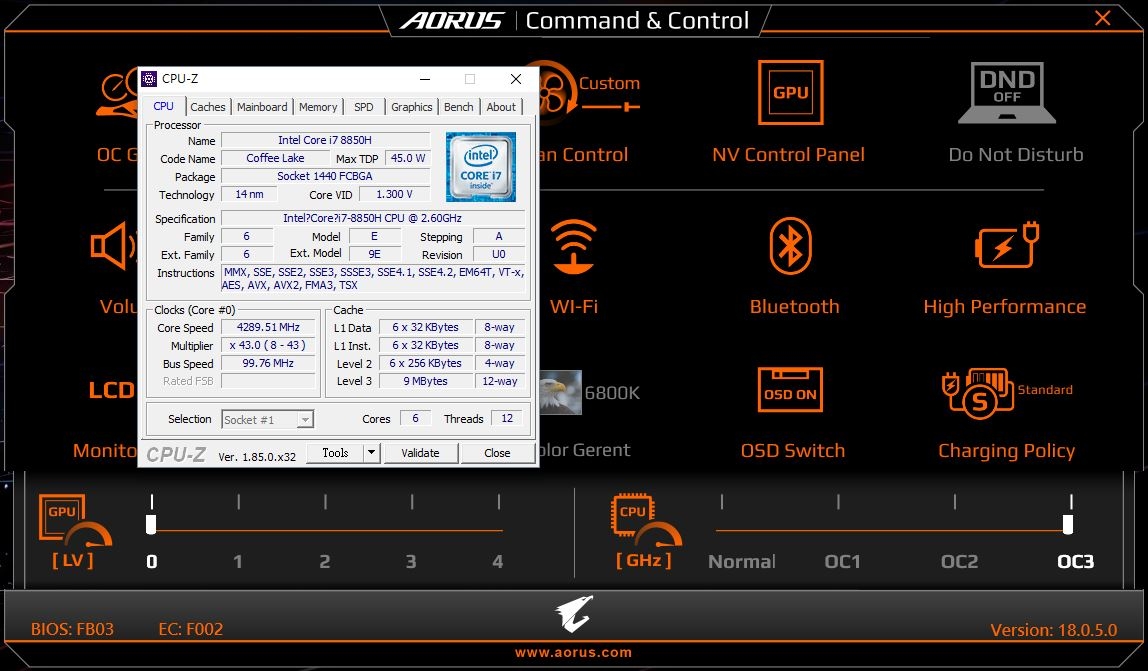Screen dimensions: 1148x671
Task: Click the Core Speed value 4289.51 MHz
Action: pyautogui.click(x=268, y=327)
